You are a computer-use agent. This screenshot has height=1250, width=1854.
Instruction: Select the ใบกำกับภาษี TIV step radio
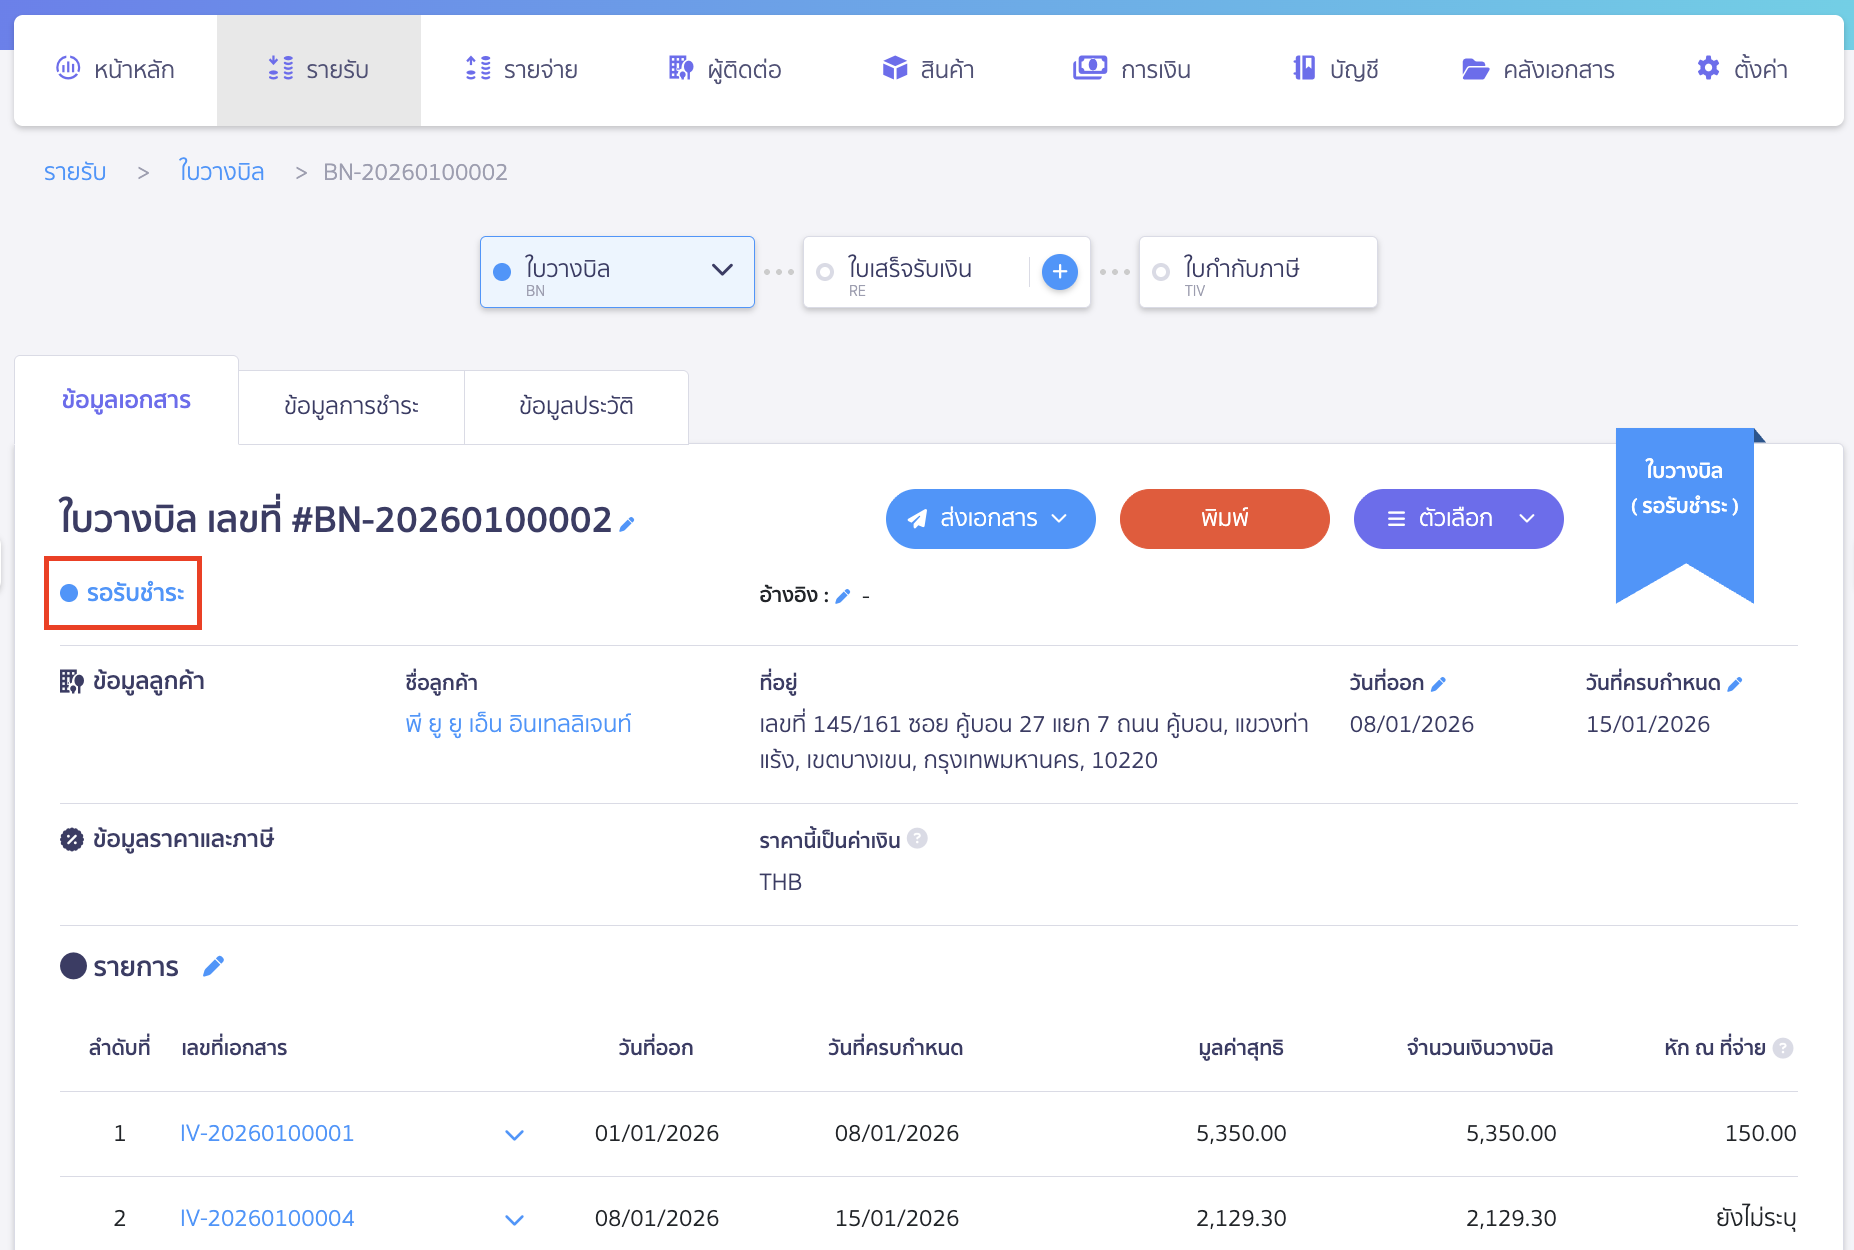point(1160,272)
